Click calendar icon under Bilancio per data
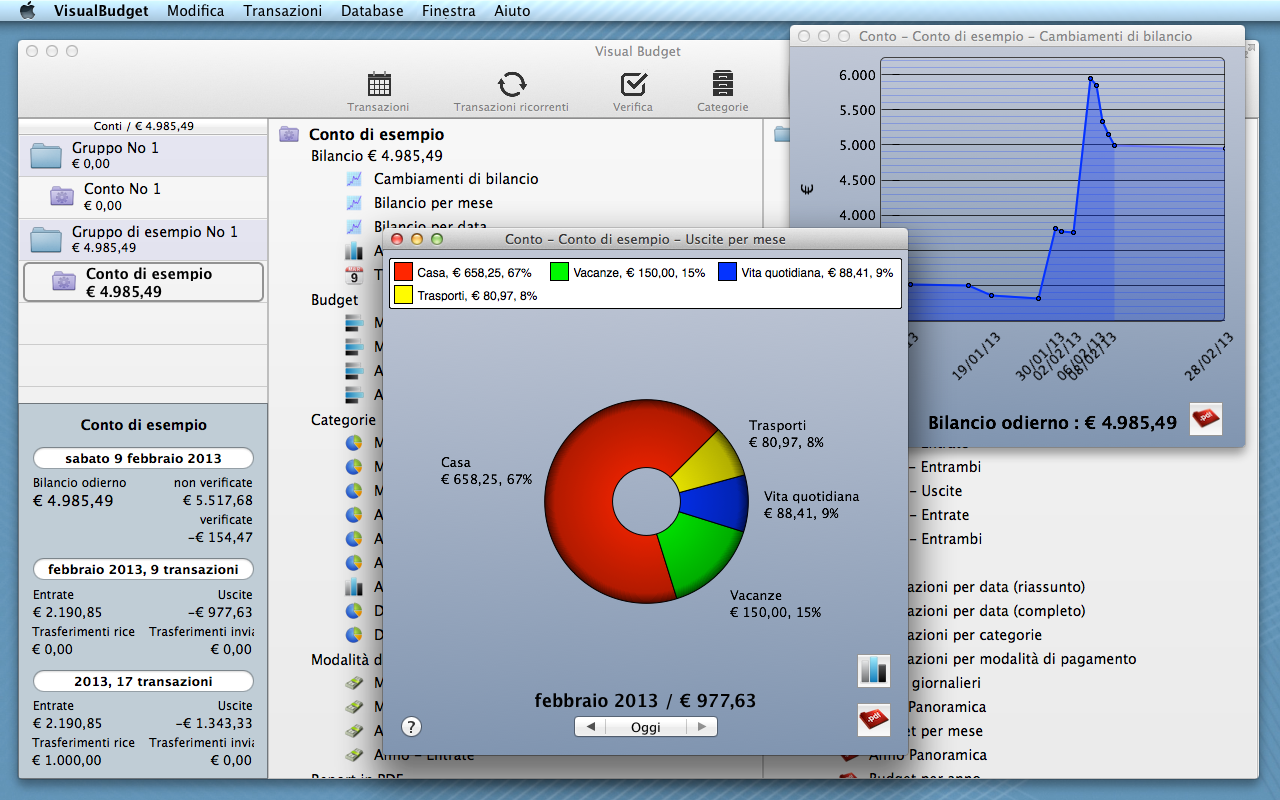The height and width of the screenshot is (800, 1280). [353, 275]
